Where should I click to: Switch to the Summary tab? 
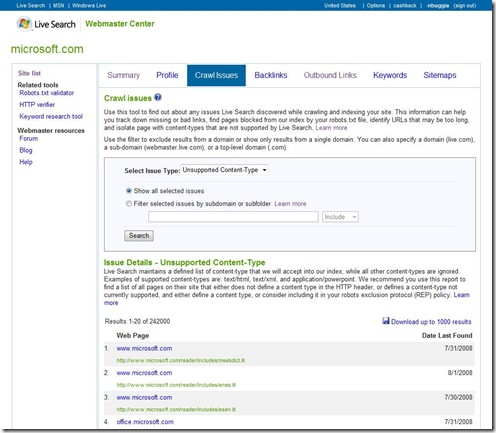[x=124, y=75]
